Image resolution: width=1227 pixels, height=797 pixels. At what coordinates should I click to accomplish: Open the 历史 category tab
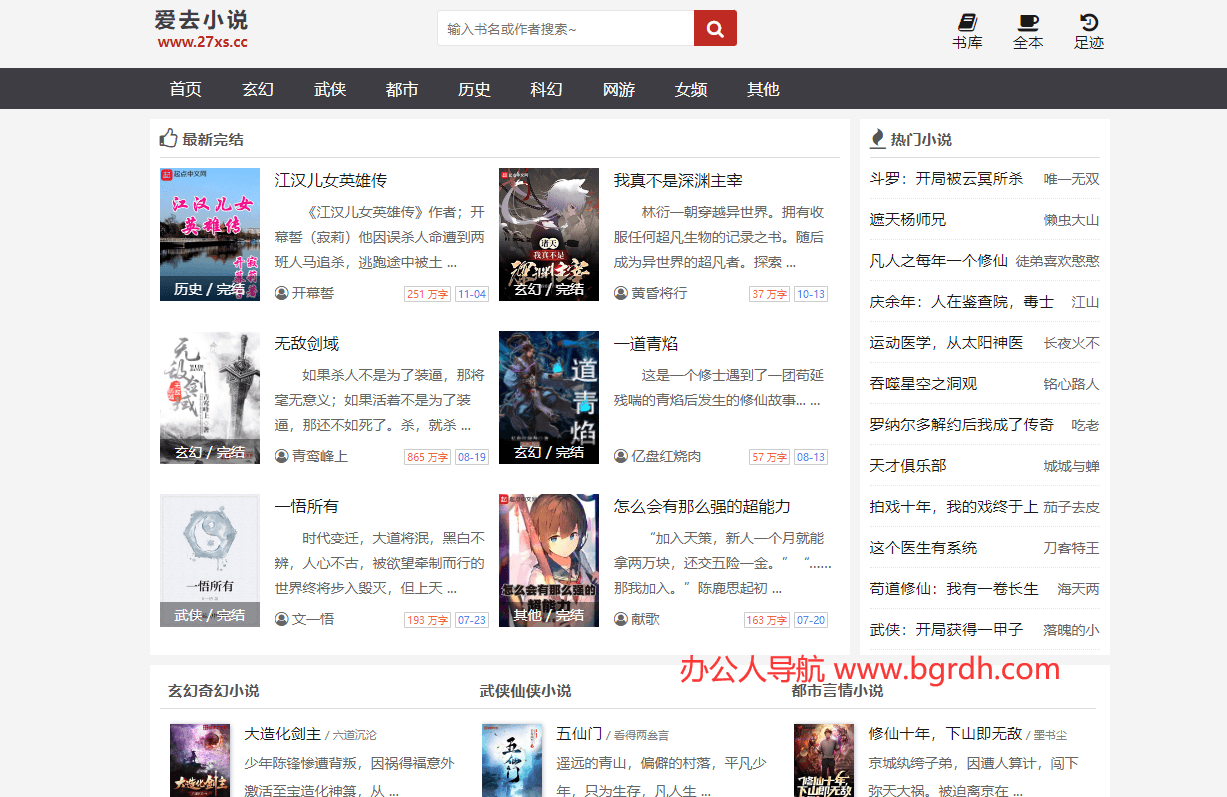coord(474,89)
